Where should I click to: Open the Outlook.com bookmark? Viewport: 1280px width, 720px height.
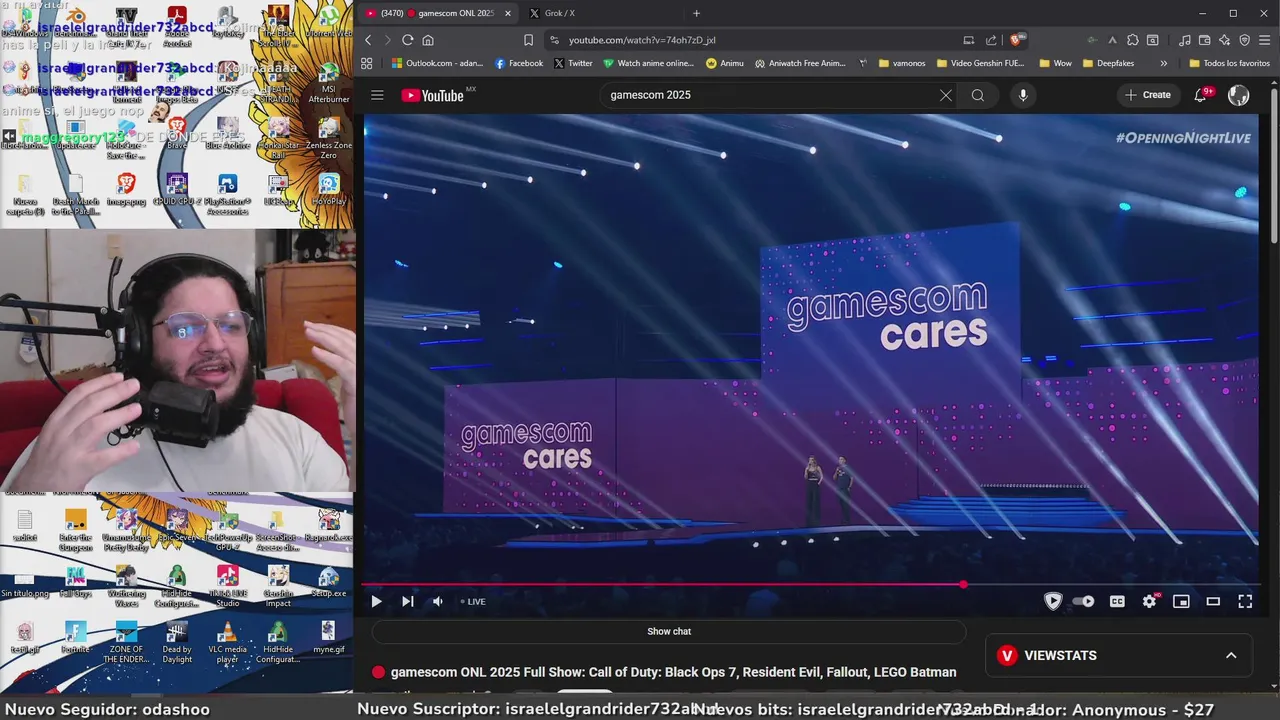click(437, 63)
